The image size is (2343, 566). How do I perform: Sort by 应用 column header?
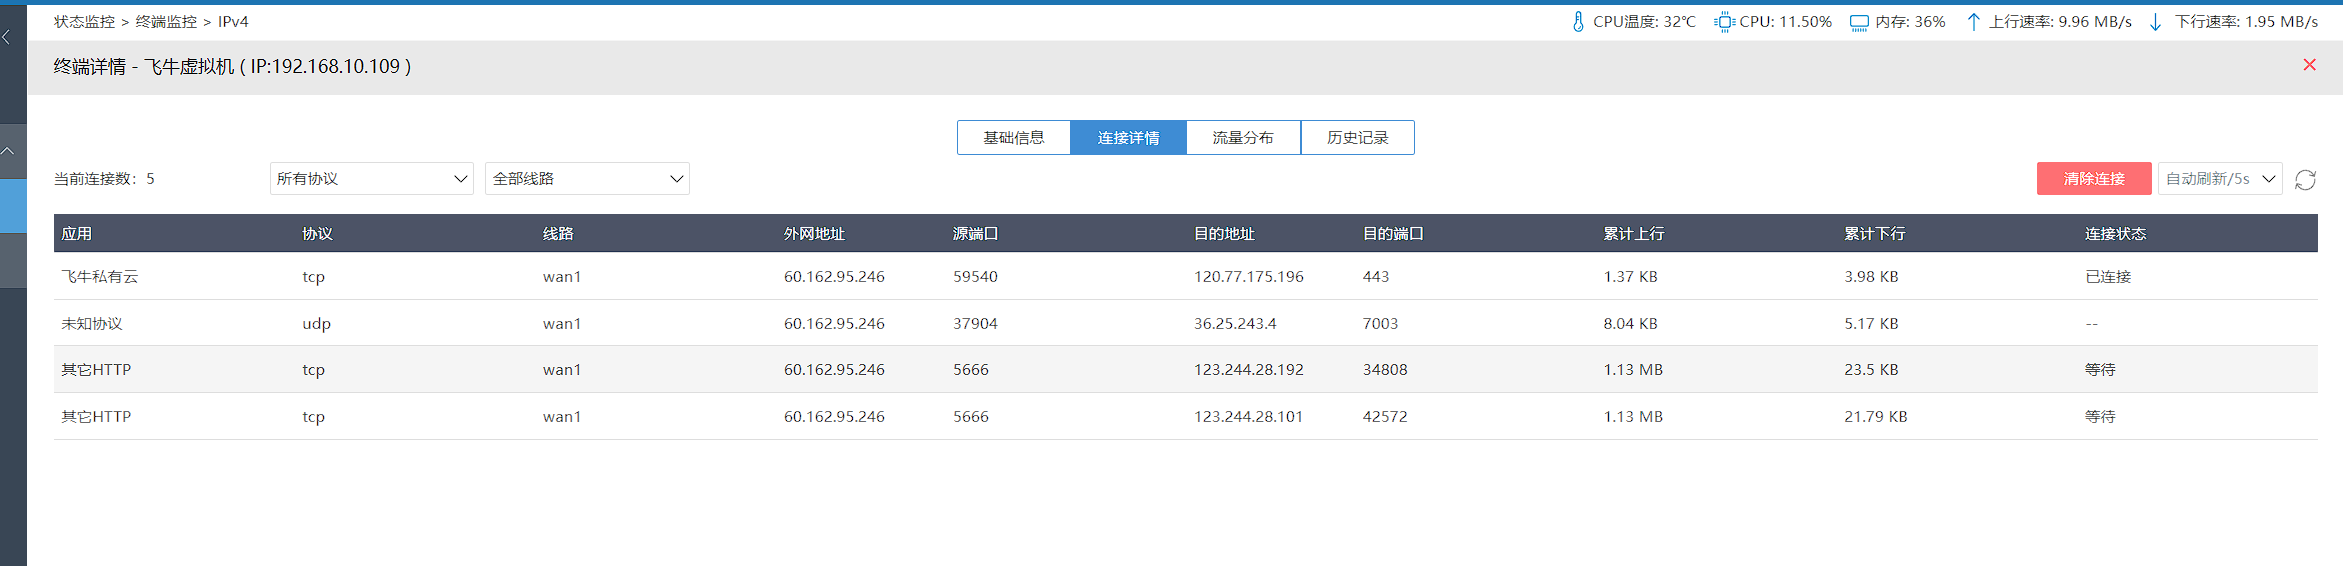77,234
